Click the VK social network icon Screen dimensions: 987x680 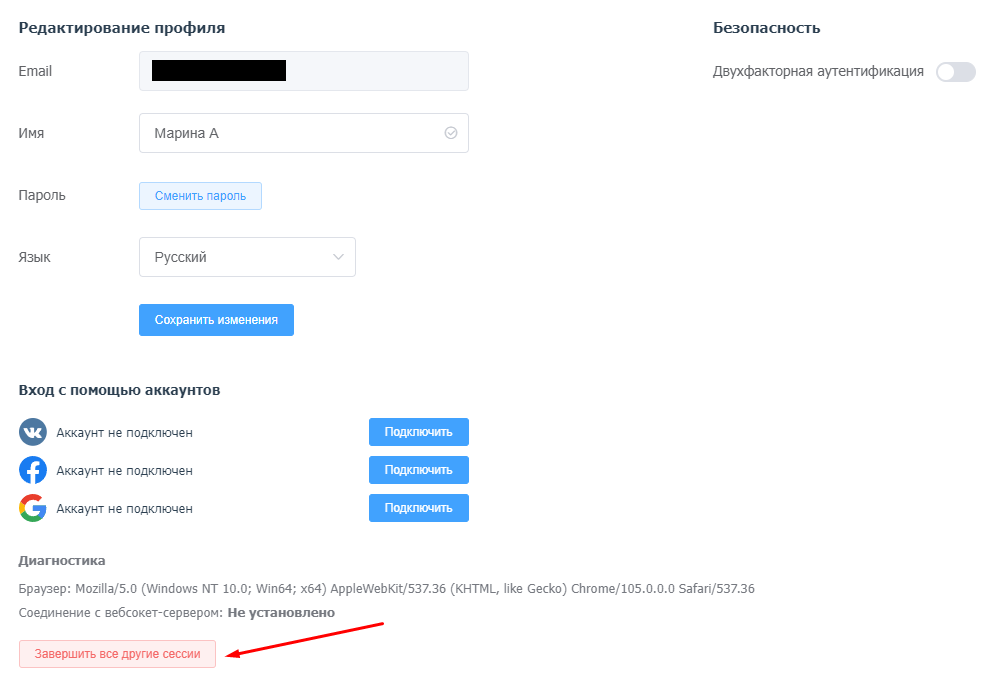point(33,433)
